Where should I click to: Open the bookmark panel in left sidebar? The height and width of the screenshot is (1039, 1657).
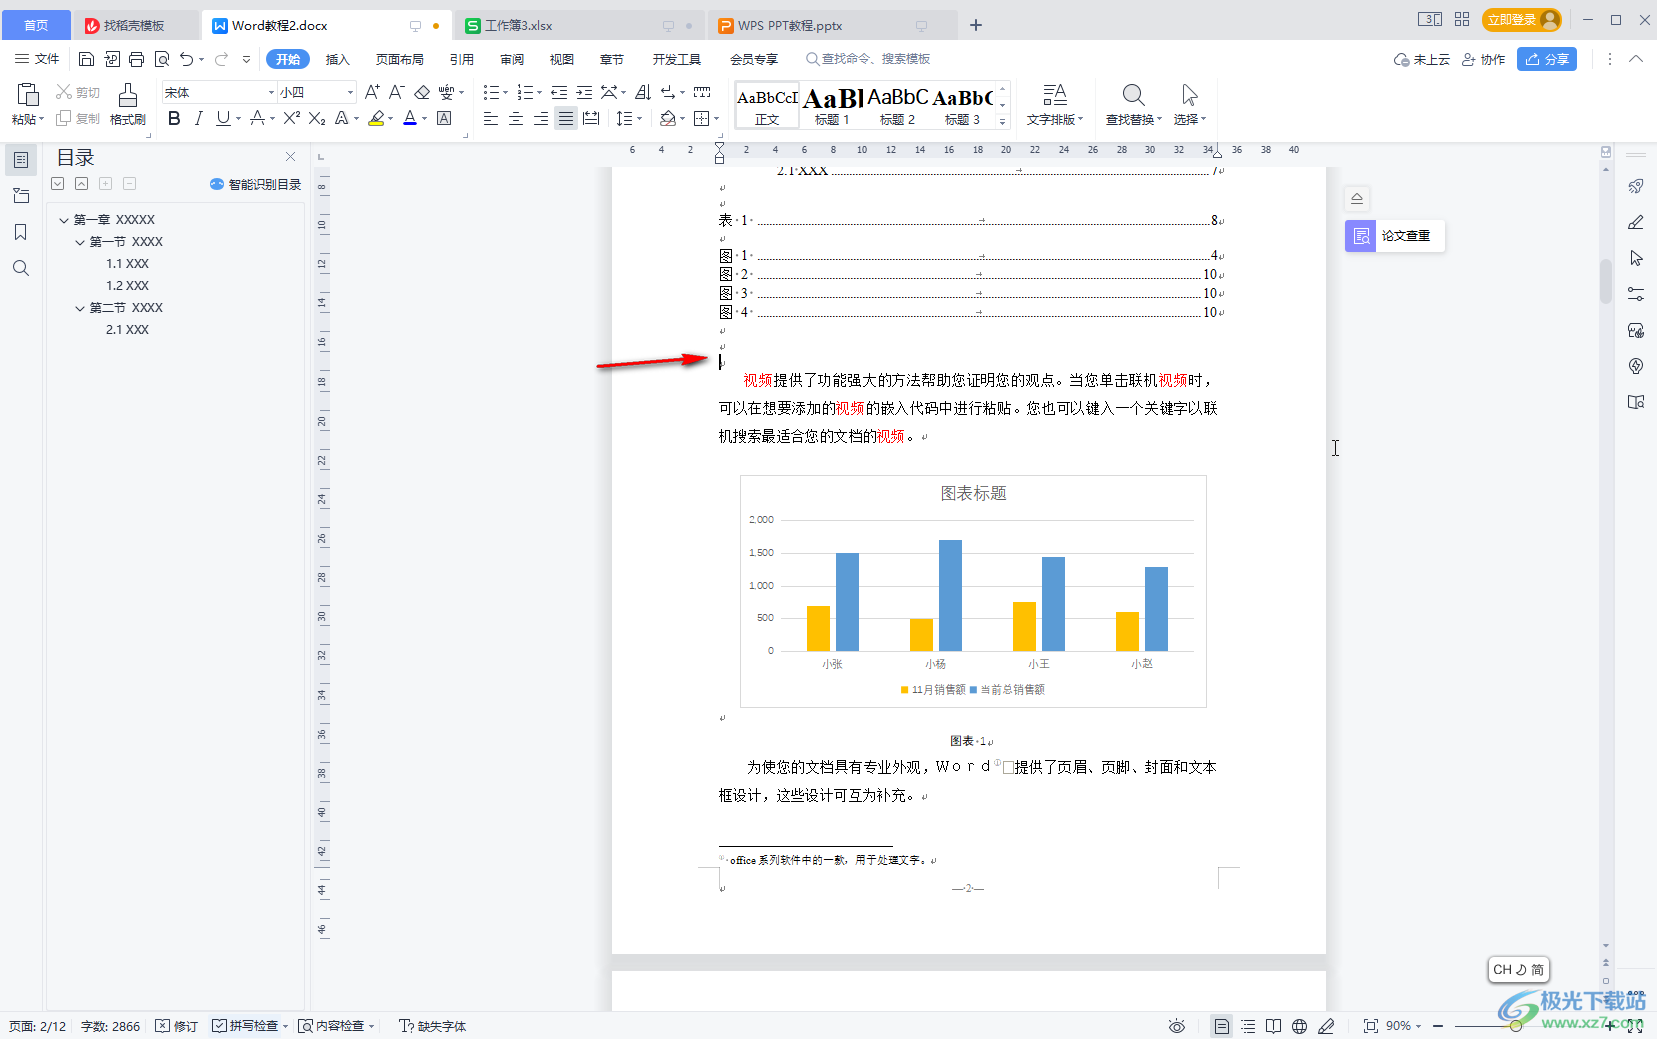point(20,232)
